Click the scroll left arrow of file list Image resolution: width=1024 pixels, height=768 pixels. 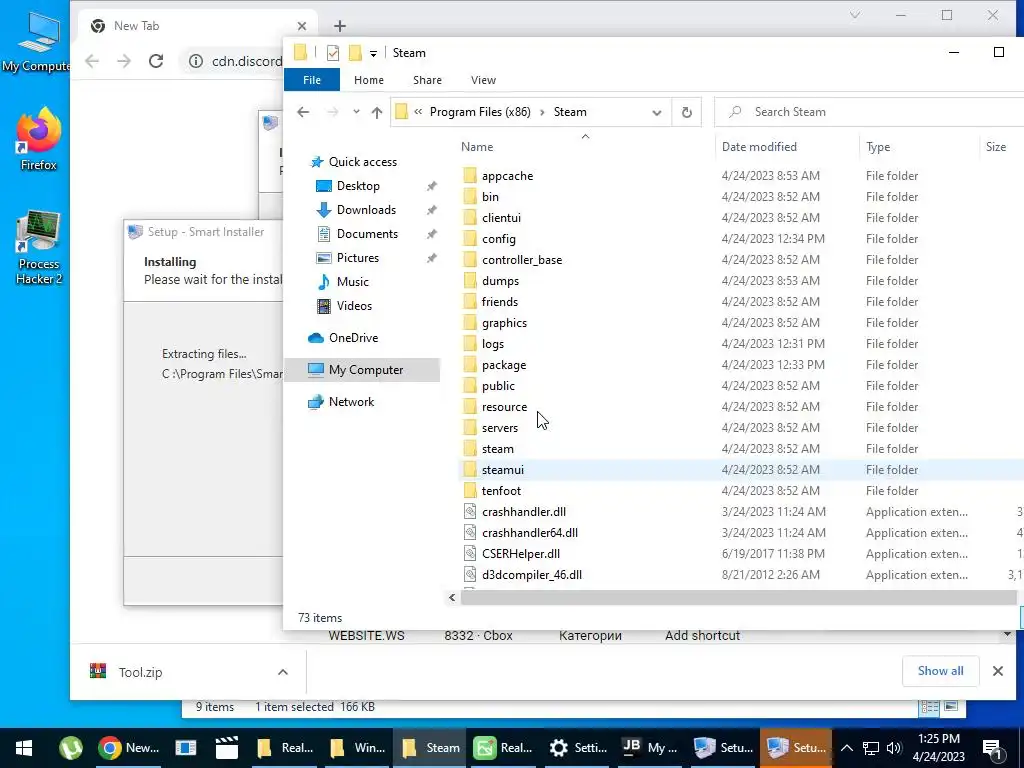(452, 597)
